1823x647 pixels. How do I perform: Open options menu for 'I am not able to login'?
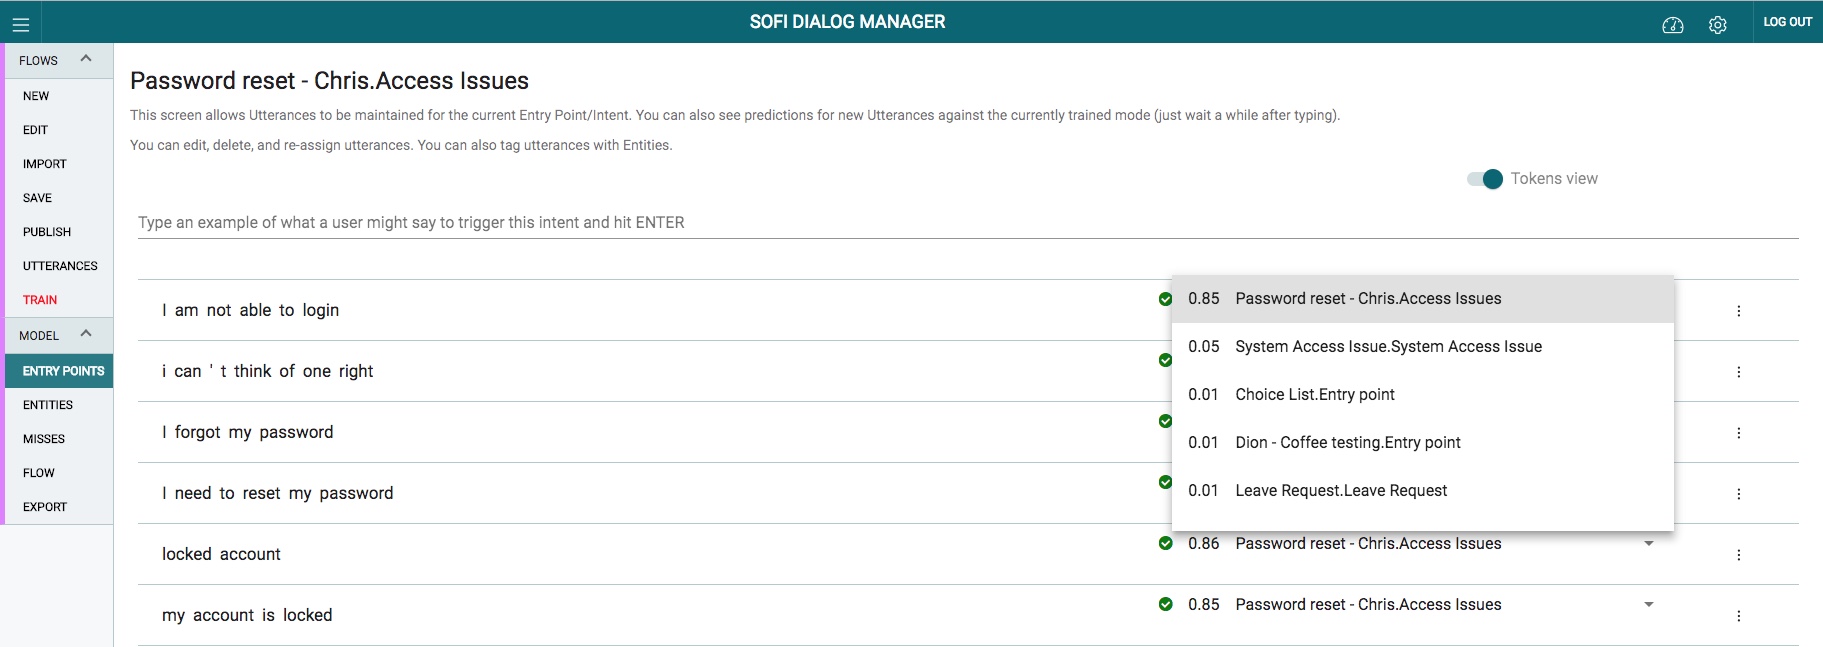(x=1738, y=311)
